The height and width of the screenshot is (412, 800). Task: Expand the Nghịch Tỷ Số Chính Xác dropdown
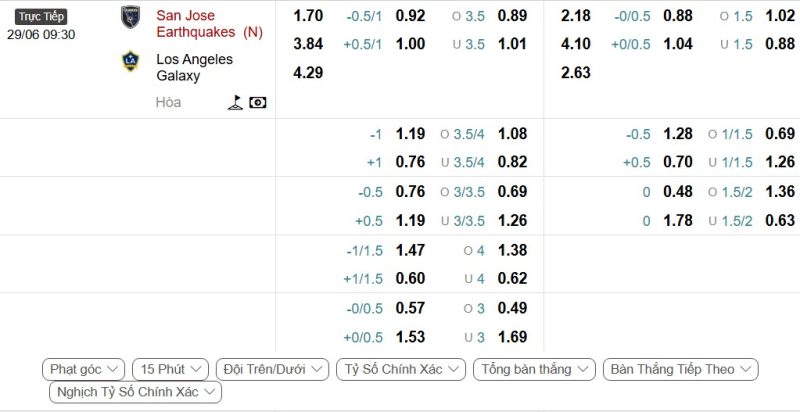click(135, 392)
